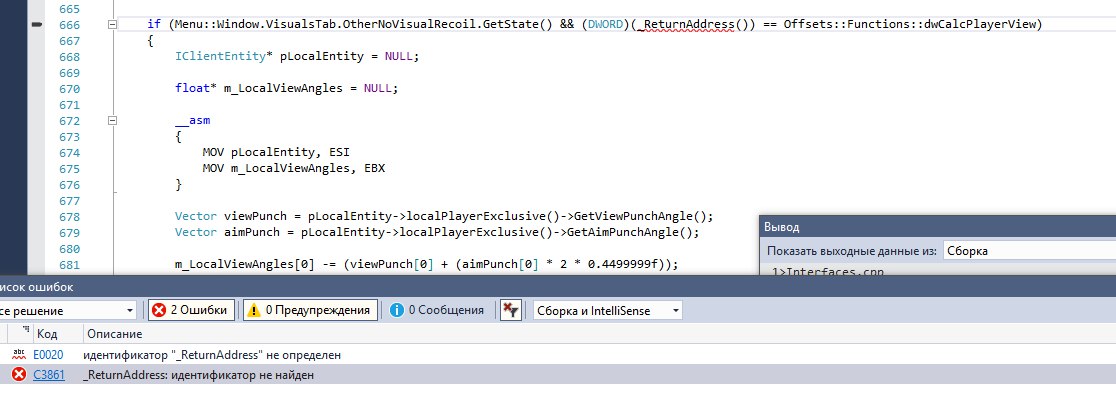Click the IntelliSense squiggle icon on E0020 row
The height and width of the screenshot is (418, 1116).
point(19,354)
